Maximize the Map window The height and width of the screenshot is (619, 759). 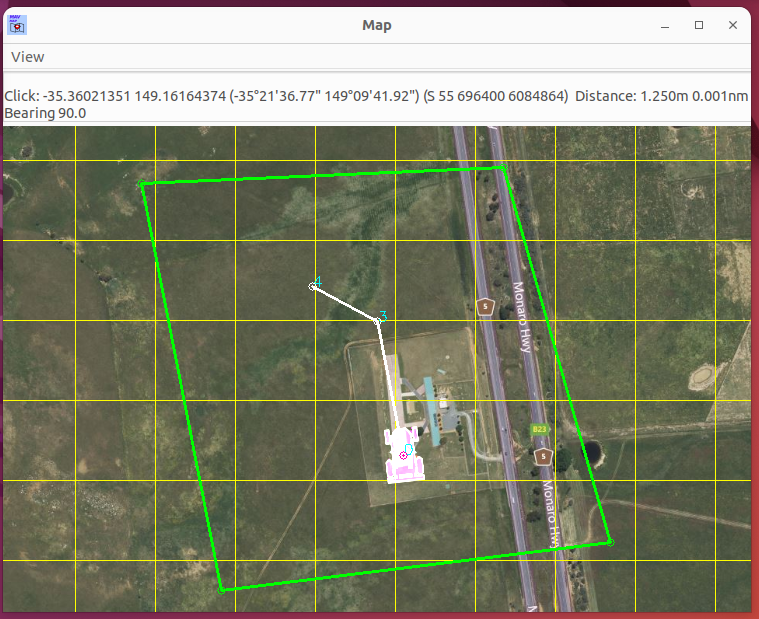(699, 25)
